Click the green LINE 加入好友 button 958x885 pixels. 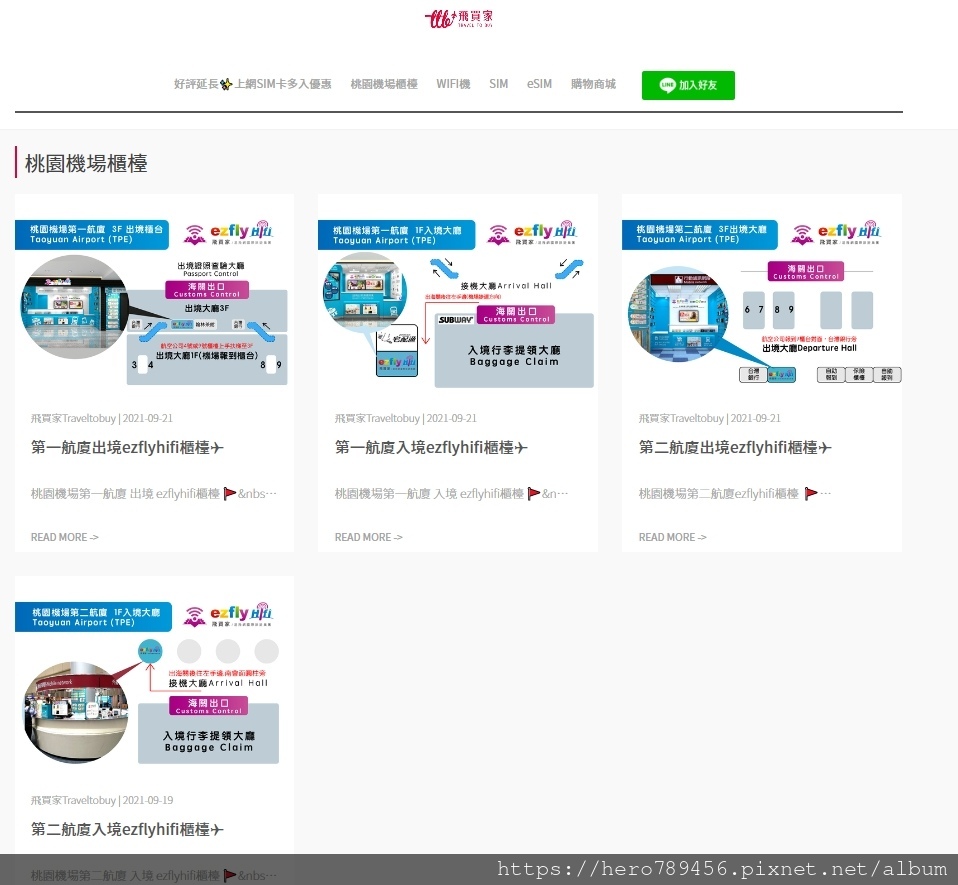click(688, 85)
